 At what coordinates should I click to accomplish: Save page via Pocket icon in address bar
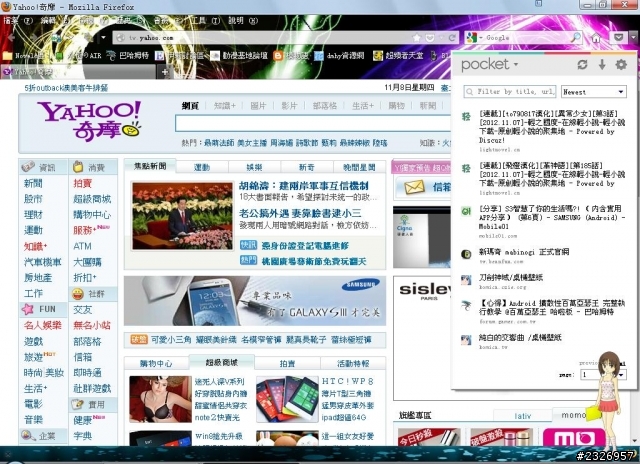[430, 38]
